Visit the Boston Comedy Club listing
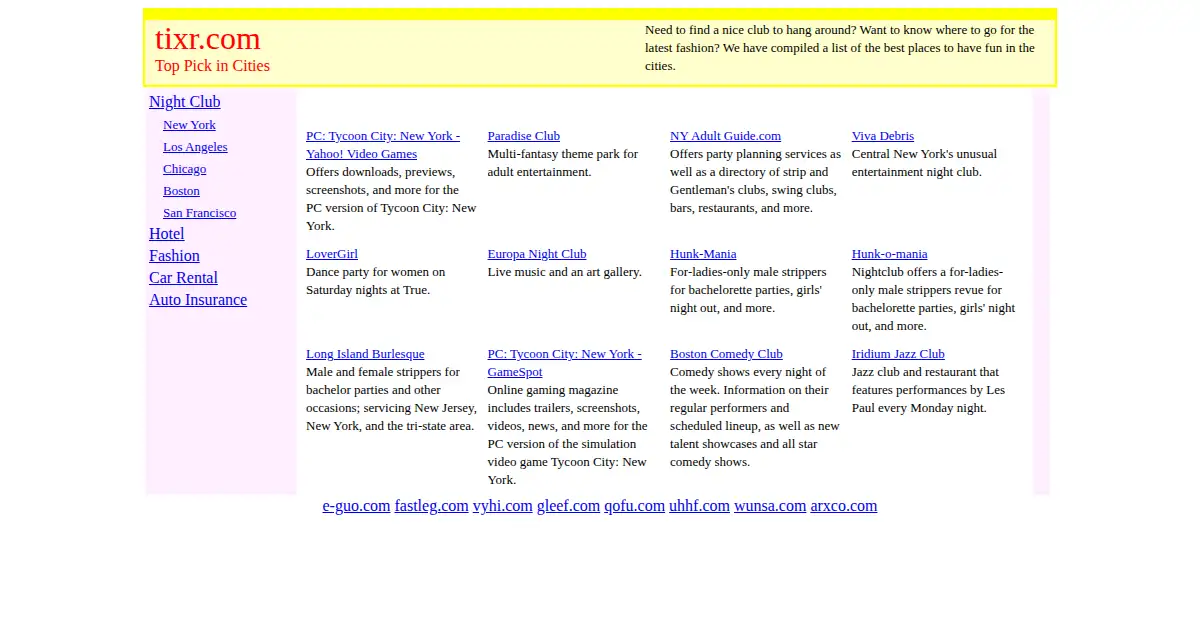This screenshot has height=628, width=1200. pos(726,354)
